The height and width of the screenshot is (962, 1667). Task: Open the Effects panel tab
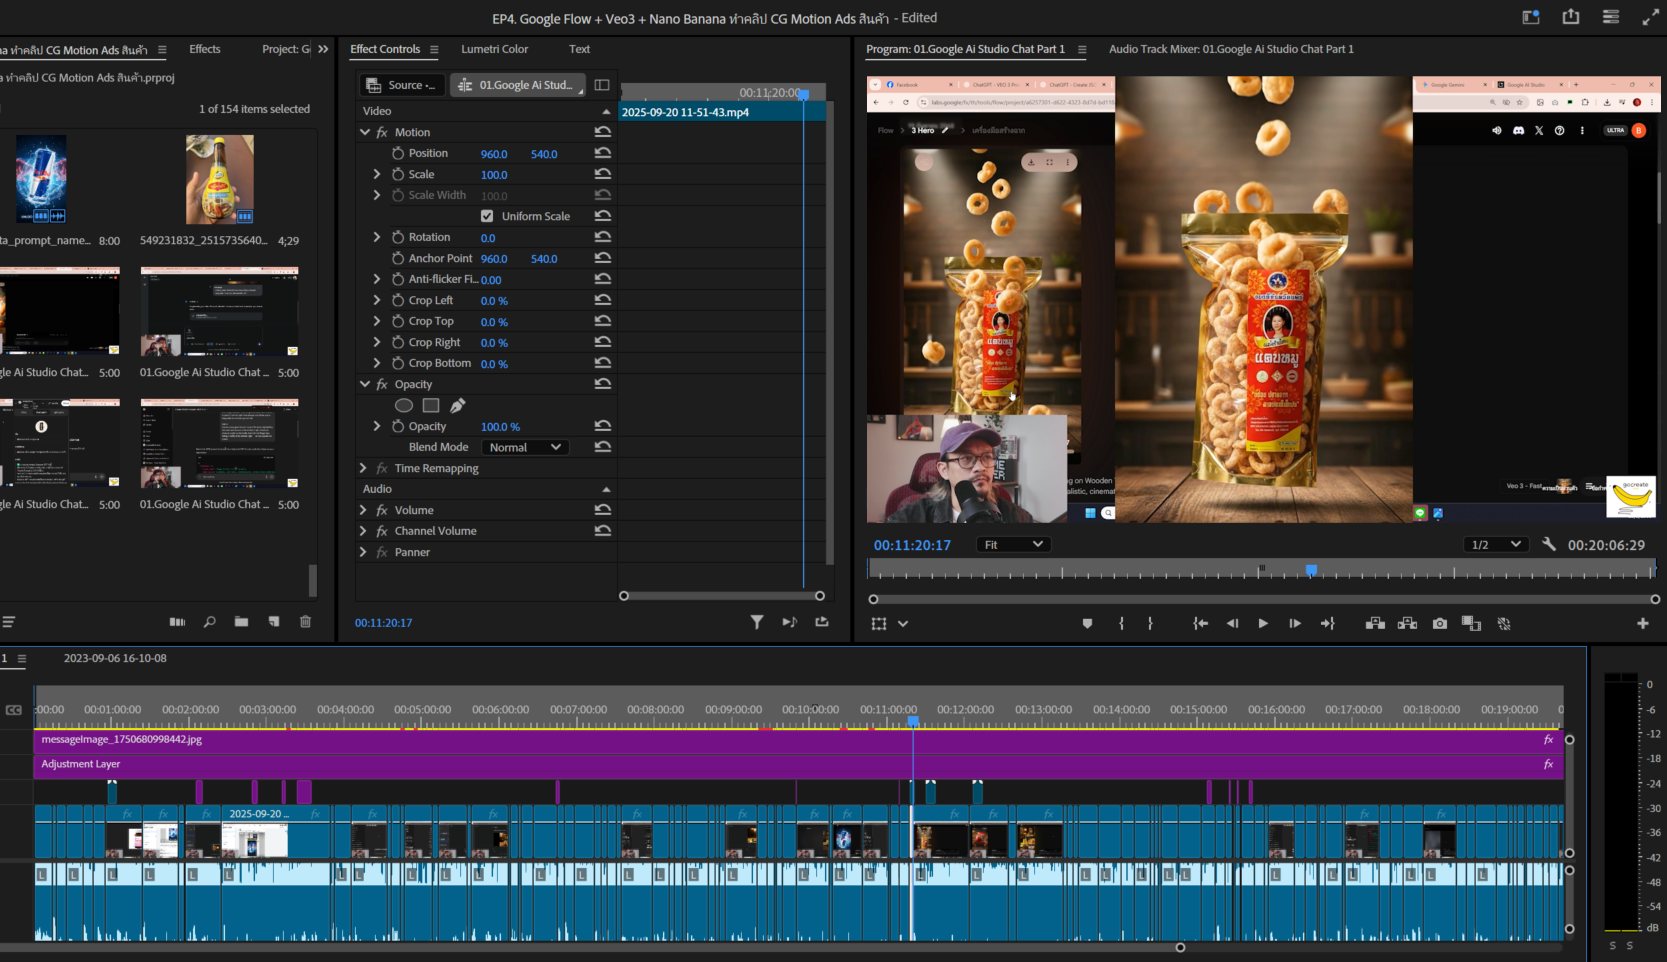pyautogui.click(x=204, y=49)
